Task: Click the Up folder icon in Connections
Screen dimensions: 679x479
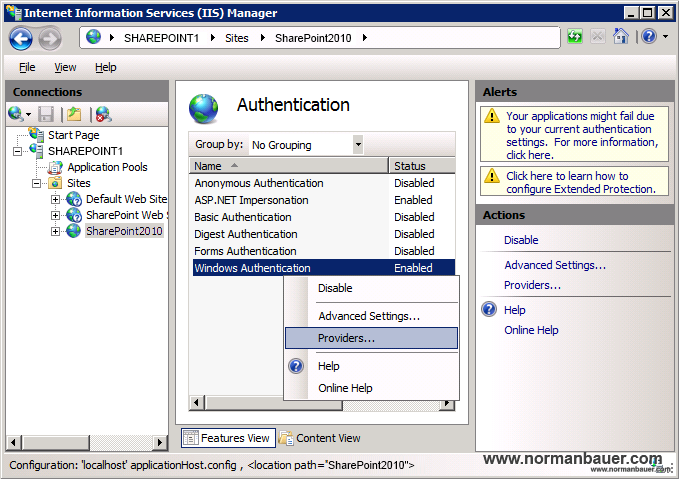Action: (x=74, y=114)
